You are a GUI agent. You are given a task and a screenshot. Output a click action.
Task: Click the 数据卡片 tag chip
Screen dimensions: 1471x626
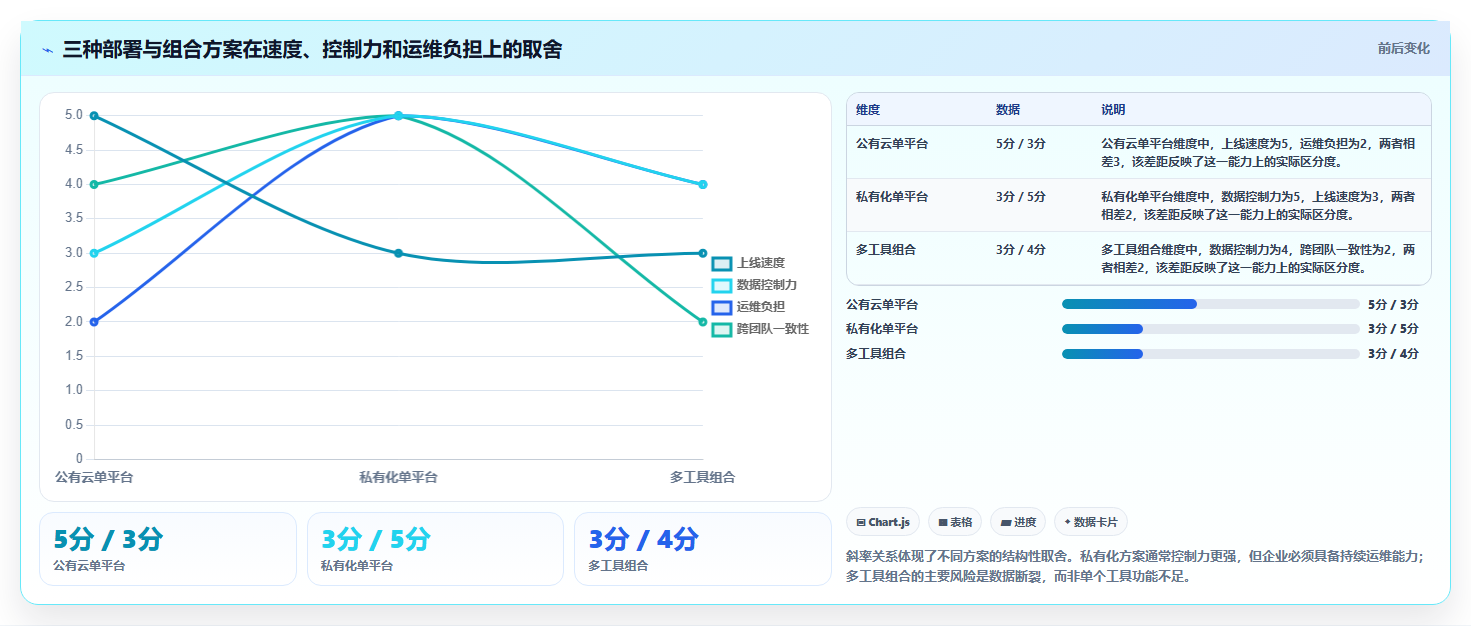[1091, 522]
